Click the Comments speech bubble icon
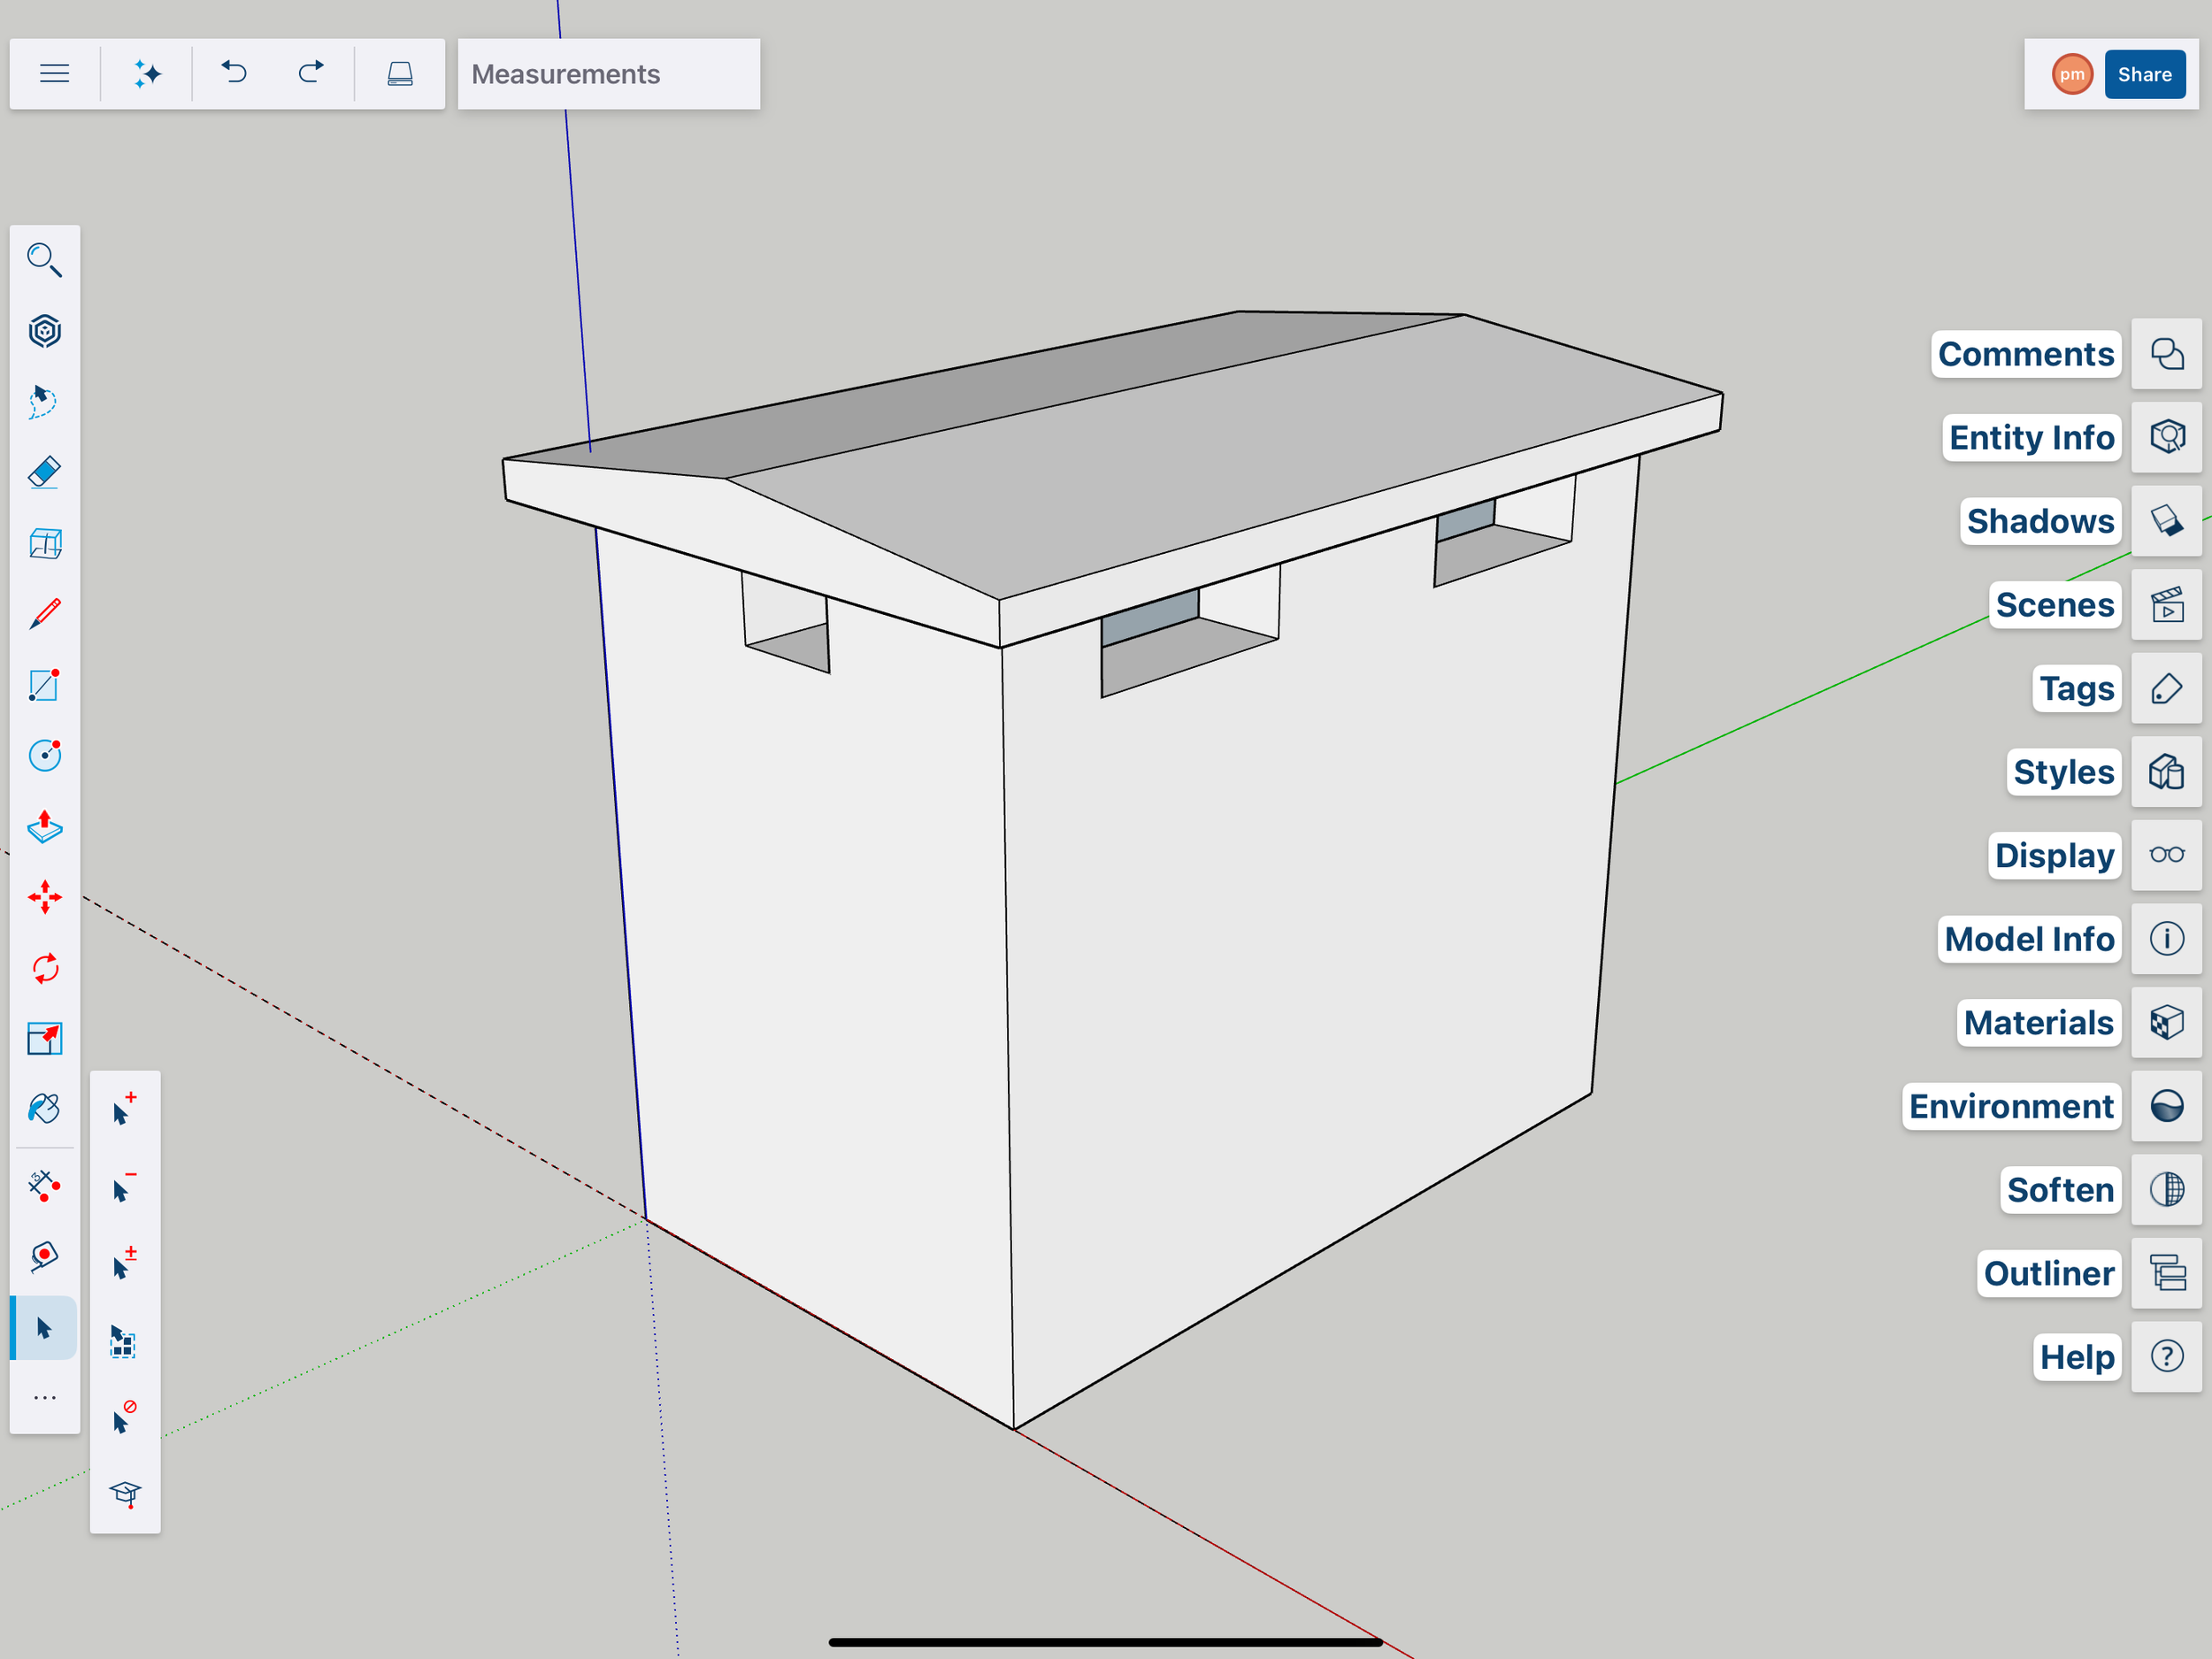Viewport: 2212px width, 1659px height. point(2166,354)
